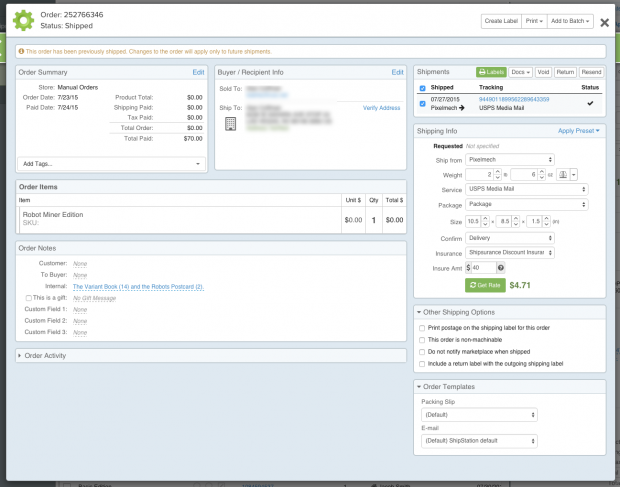Open the Service dropdown showing USPS Media Mail

[x=512, y=189]
